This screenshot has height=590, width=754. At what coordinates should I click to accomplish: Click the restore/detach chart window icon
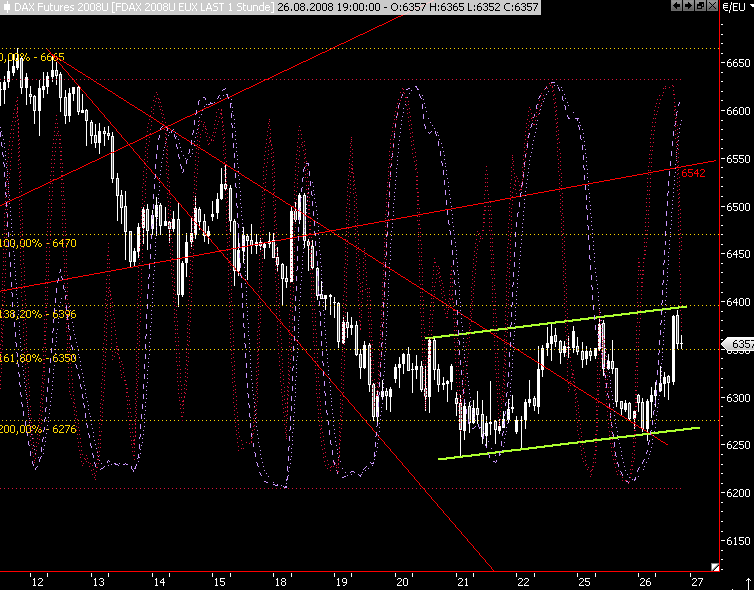point(700,6)
